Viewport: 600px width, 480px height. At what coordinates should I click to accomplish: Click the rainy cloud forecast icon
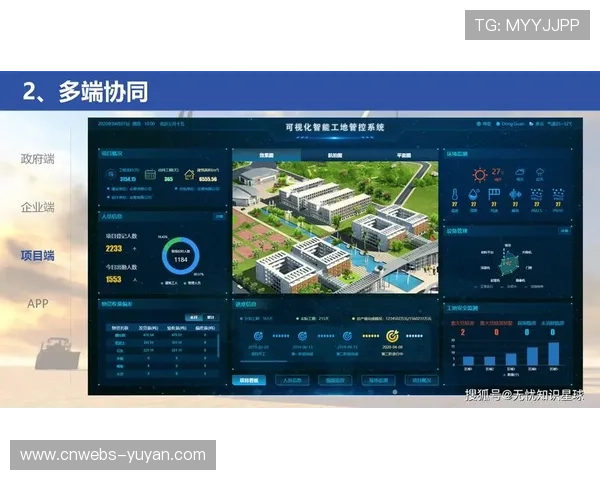pyautogui.click(x=540, y=172)
